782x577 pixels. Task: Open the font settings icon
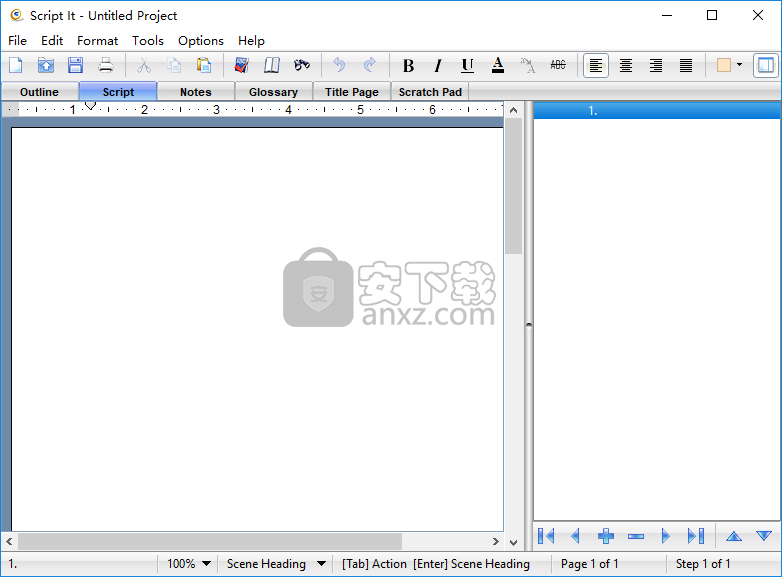528,65
